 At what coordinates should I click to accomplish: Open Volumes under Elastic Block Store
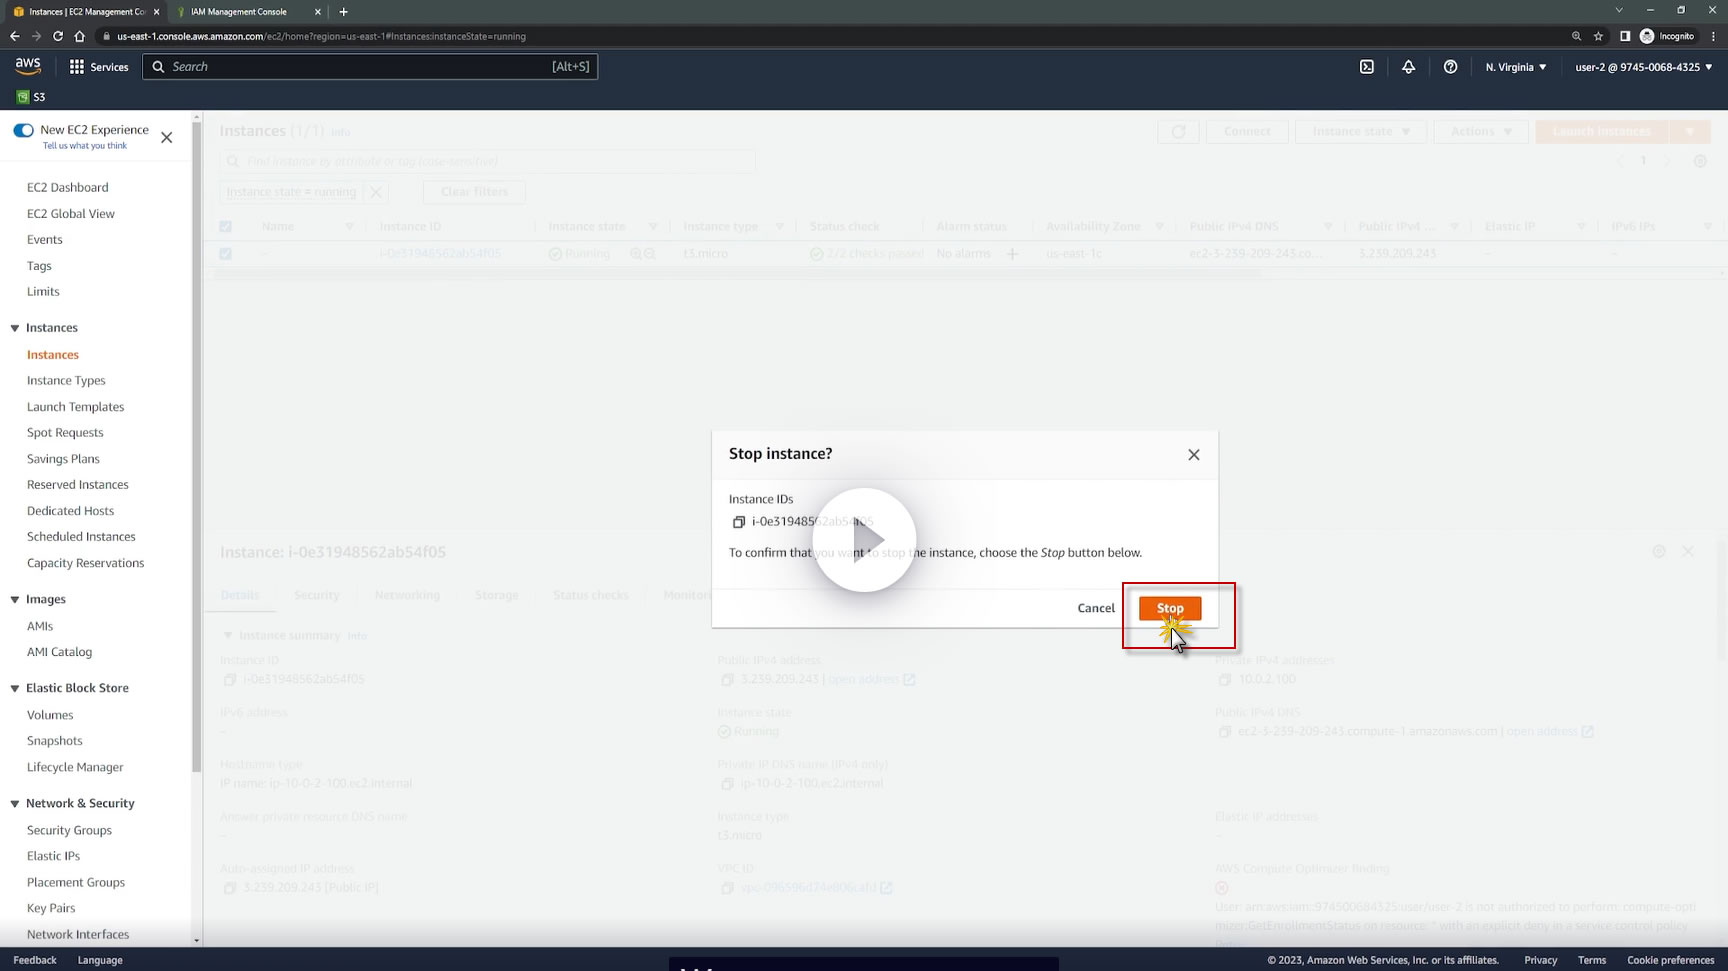pos(50,715)
